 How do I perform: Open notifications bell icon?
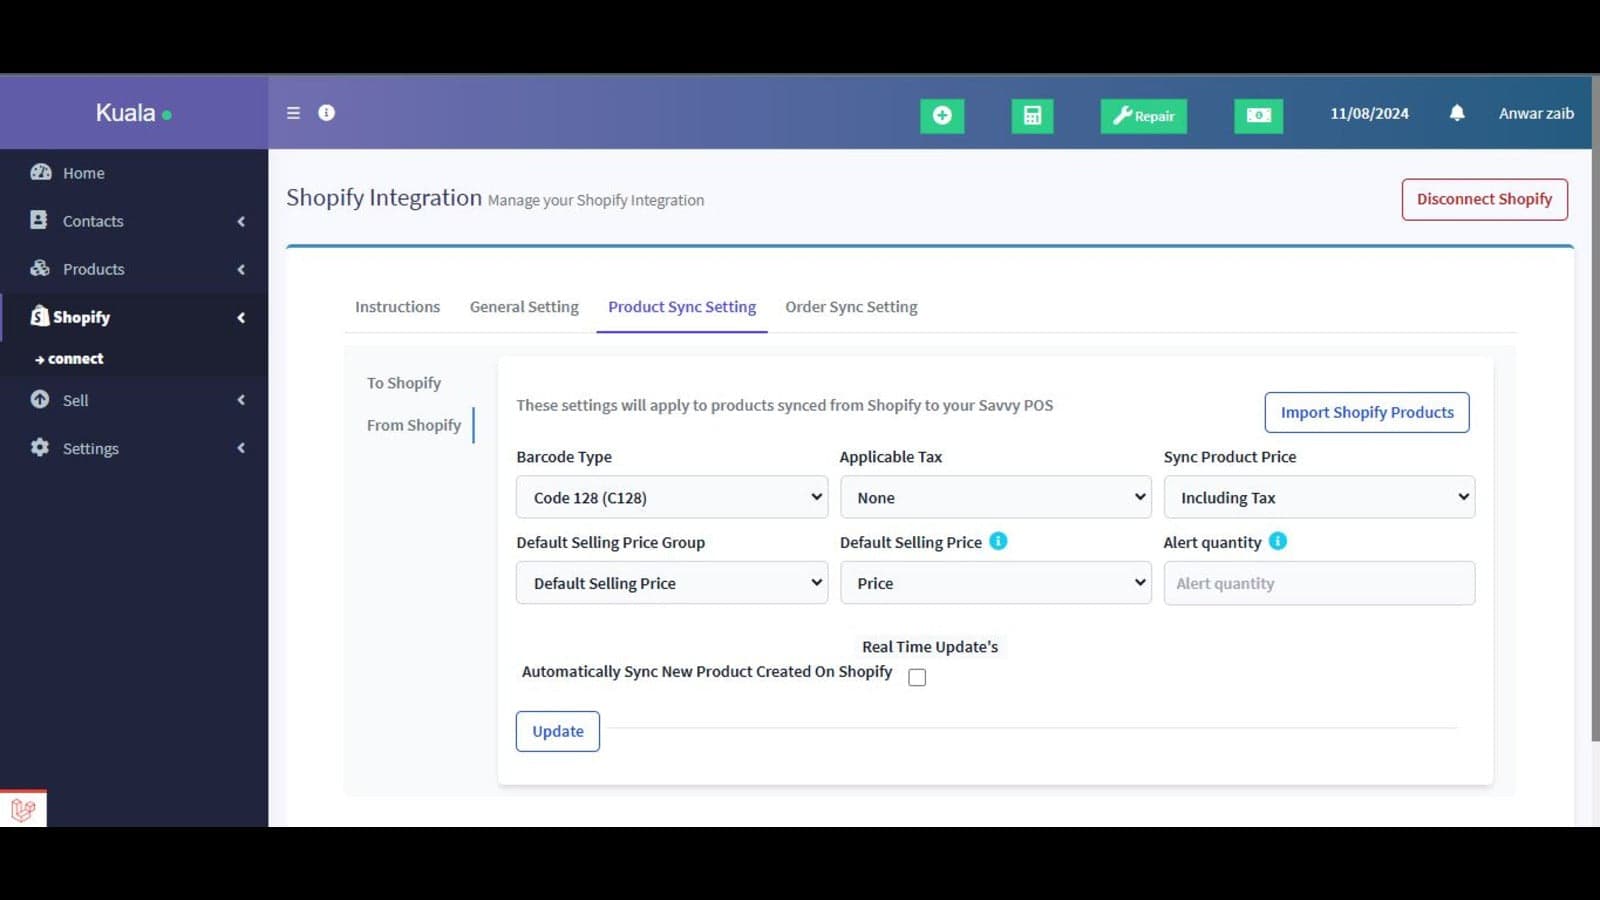point(1457,113)
